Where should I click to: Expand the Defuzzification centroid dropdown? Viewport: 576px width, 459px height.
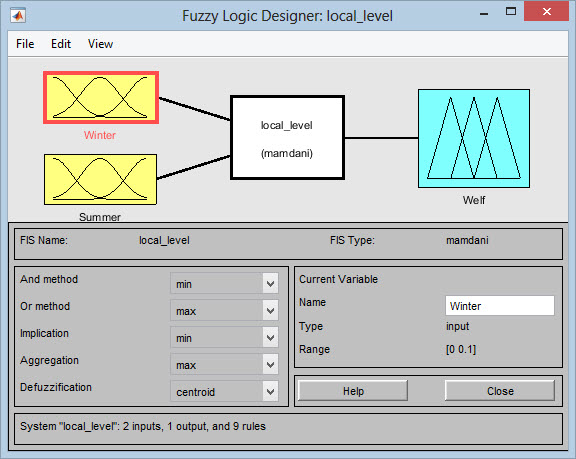[x=224, y=391]
